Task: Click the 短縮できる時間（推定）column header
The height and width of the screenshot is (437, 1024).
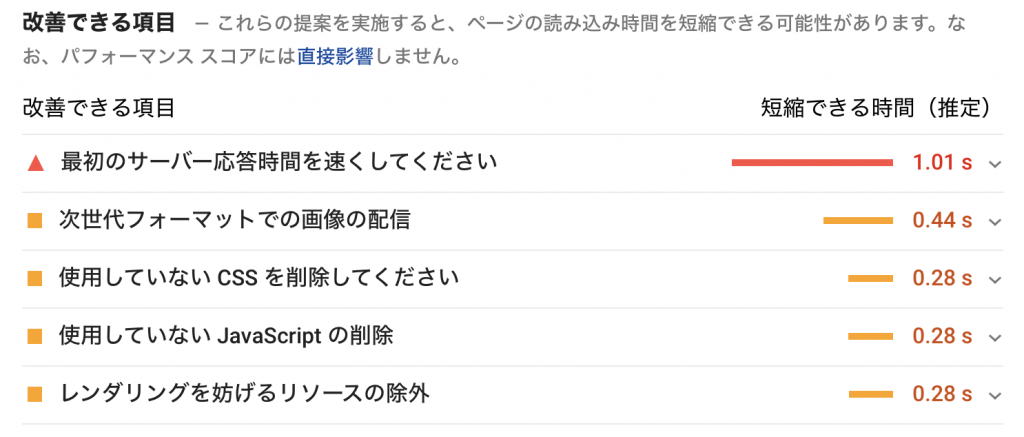Action: point(876,108)
